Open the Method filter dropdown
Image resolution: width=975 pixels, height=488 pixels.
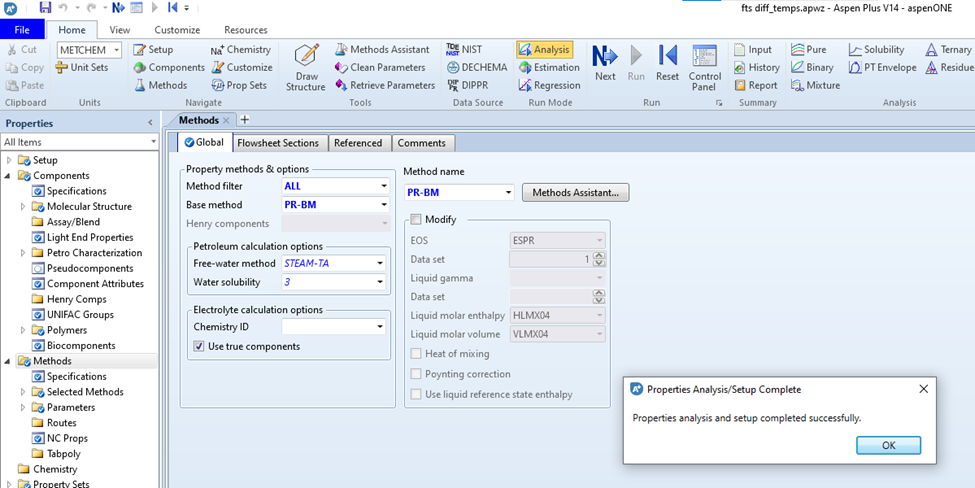[384, 186]
